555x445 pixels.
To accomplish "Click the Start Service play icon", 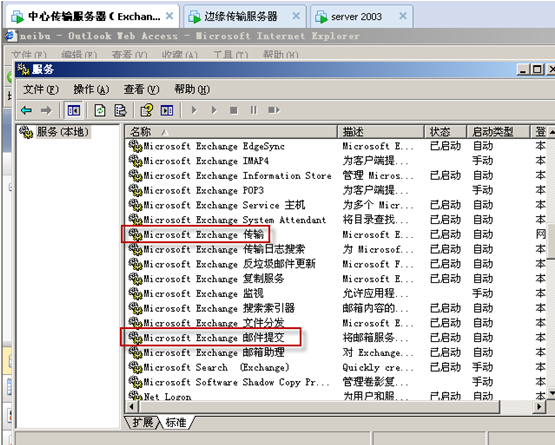I will (194, 110).
